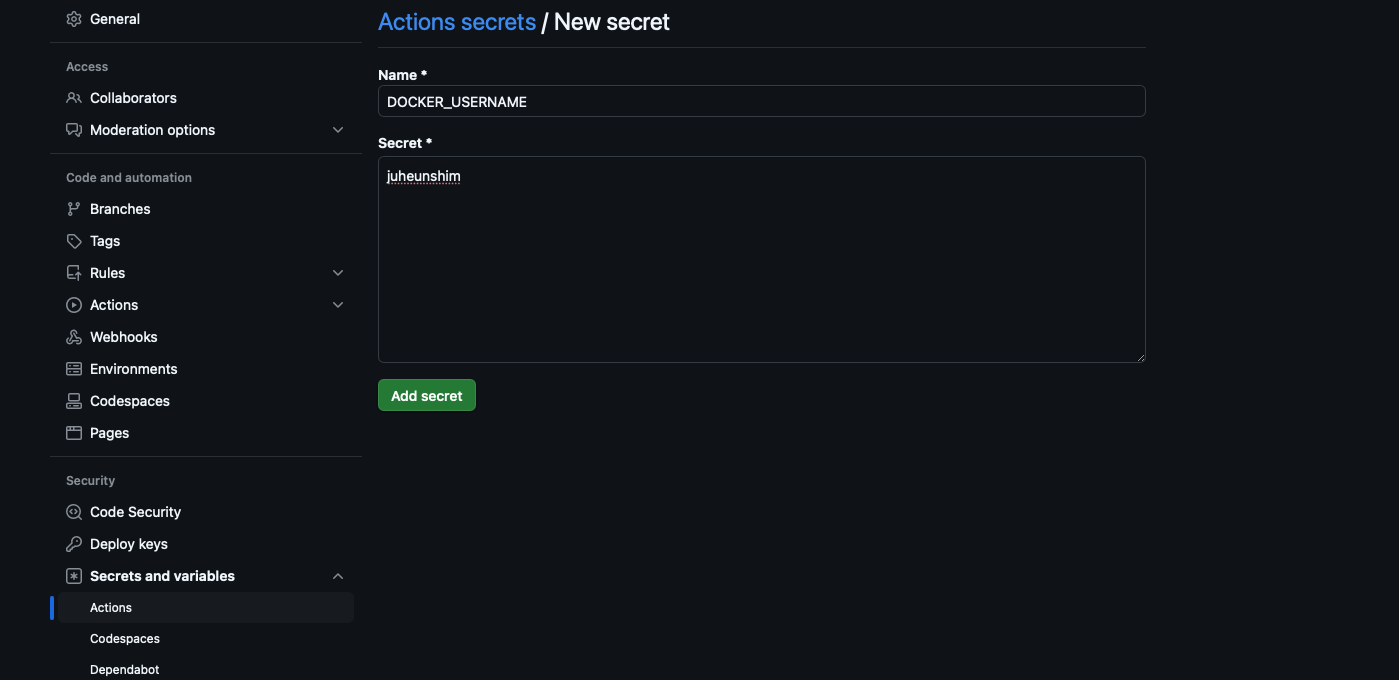1399x680 pixels.
Task: Click the Pages browser icon
Action: (x=74, y=433)
